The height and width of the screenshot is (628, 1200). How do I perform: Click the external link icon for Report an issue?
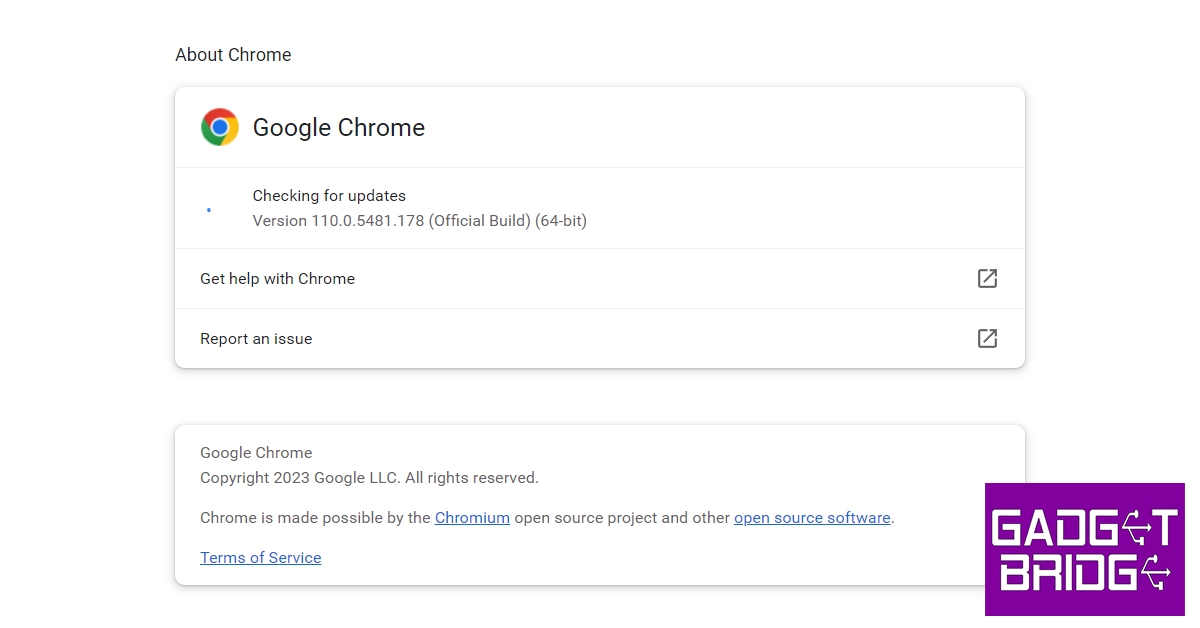coord(987,339)
